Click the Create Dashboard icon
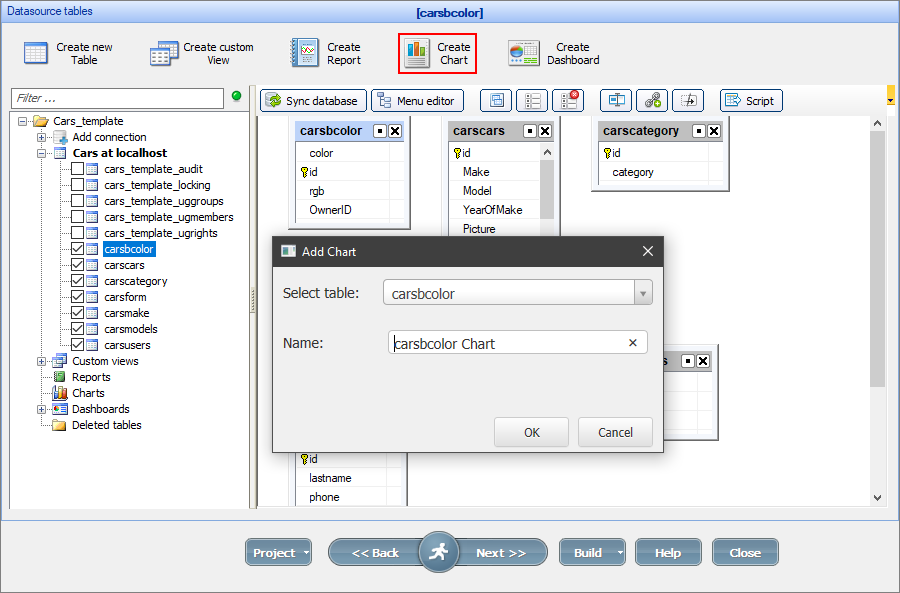900x593 pixels. pyautogui.click(x=524, y=54)
